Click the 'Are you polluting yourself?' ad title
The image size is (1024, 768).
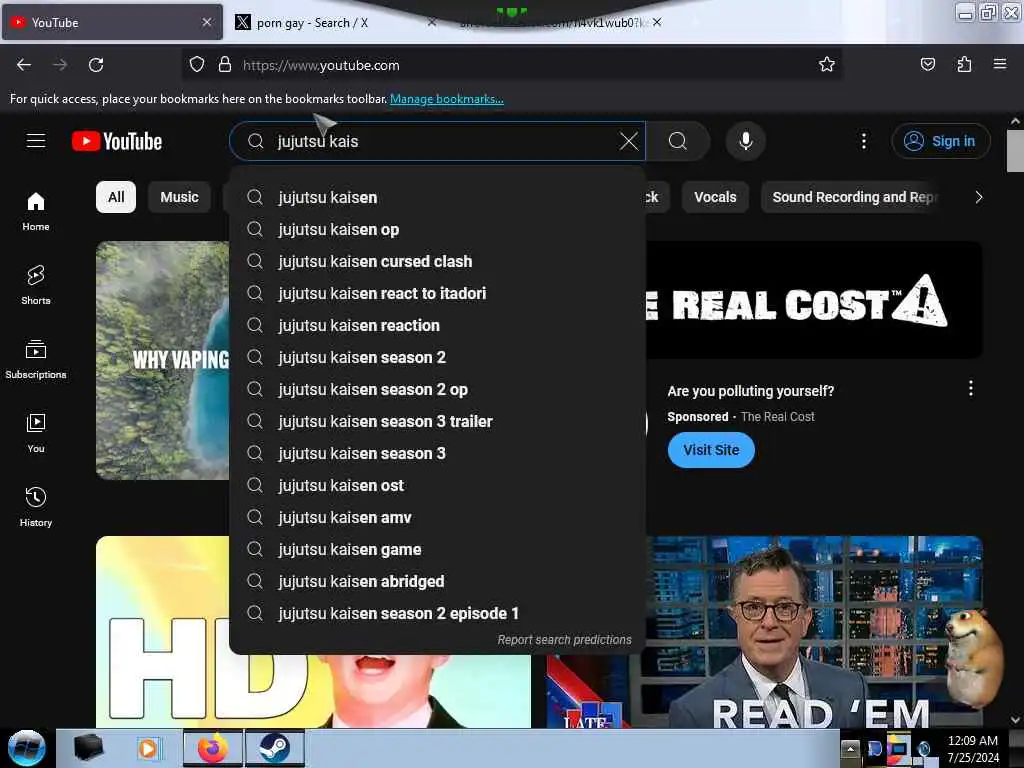coord(750,391)
